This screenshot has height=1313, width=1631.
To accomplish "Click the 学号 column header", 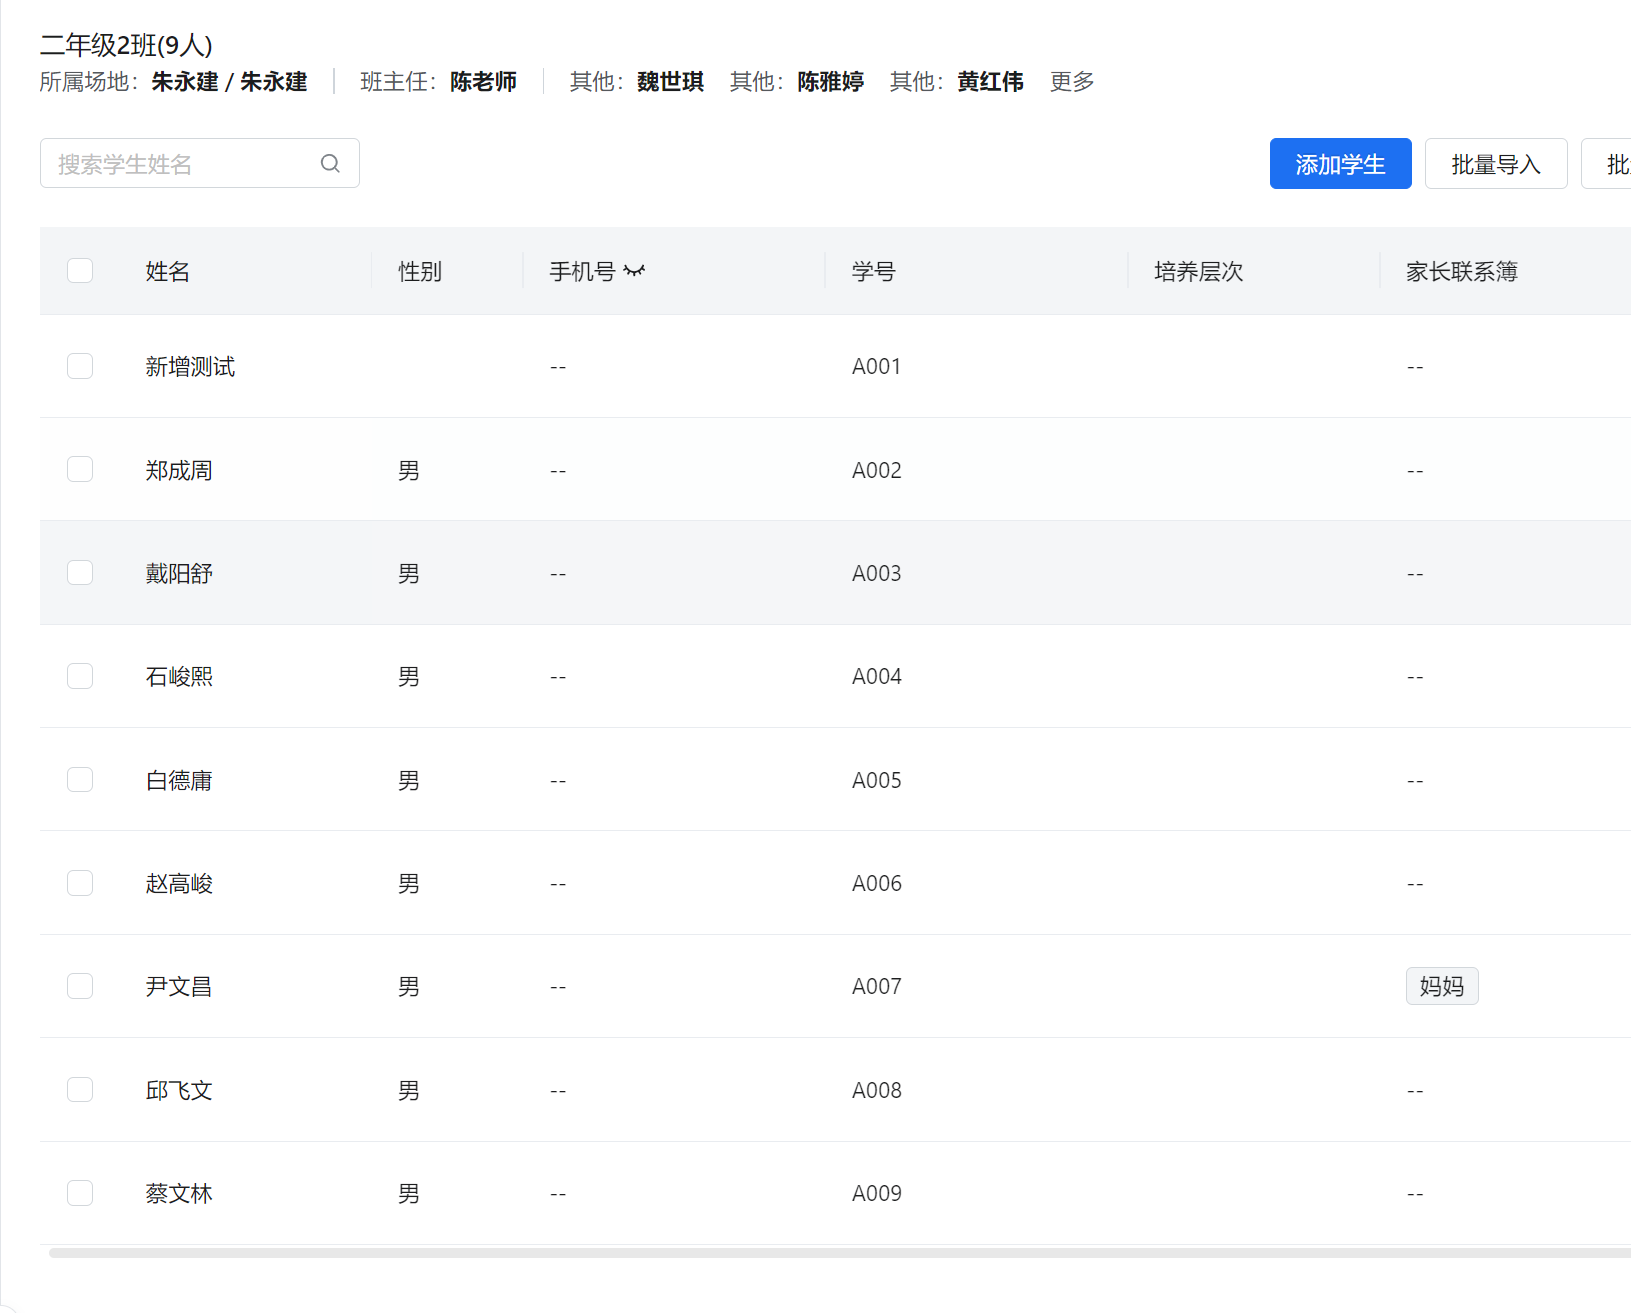I will pos(874,271).
